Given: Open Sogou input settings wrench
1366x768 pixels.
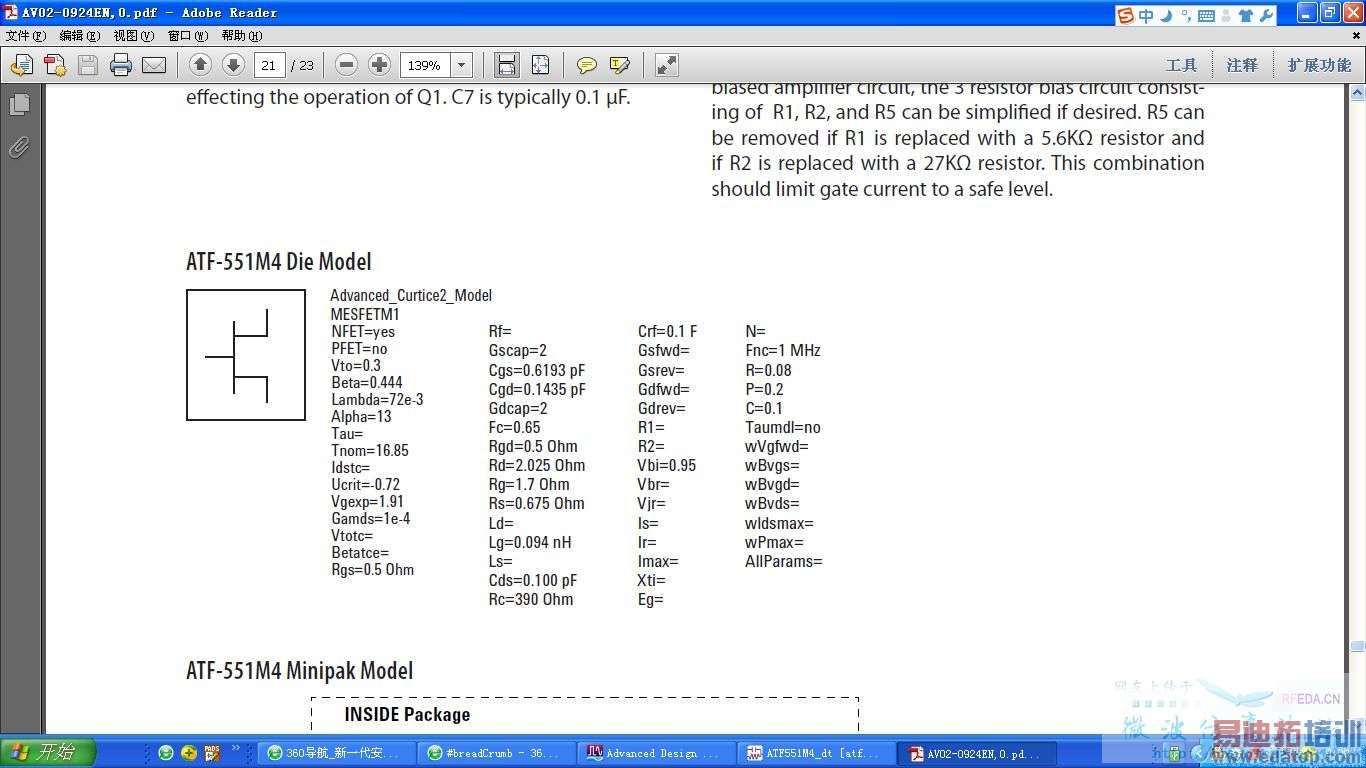Looking at the screenshot, I should tap(1266, 15).
